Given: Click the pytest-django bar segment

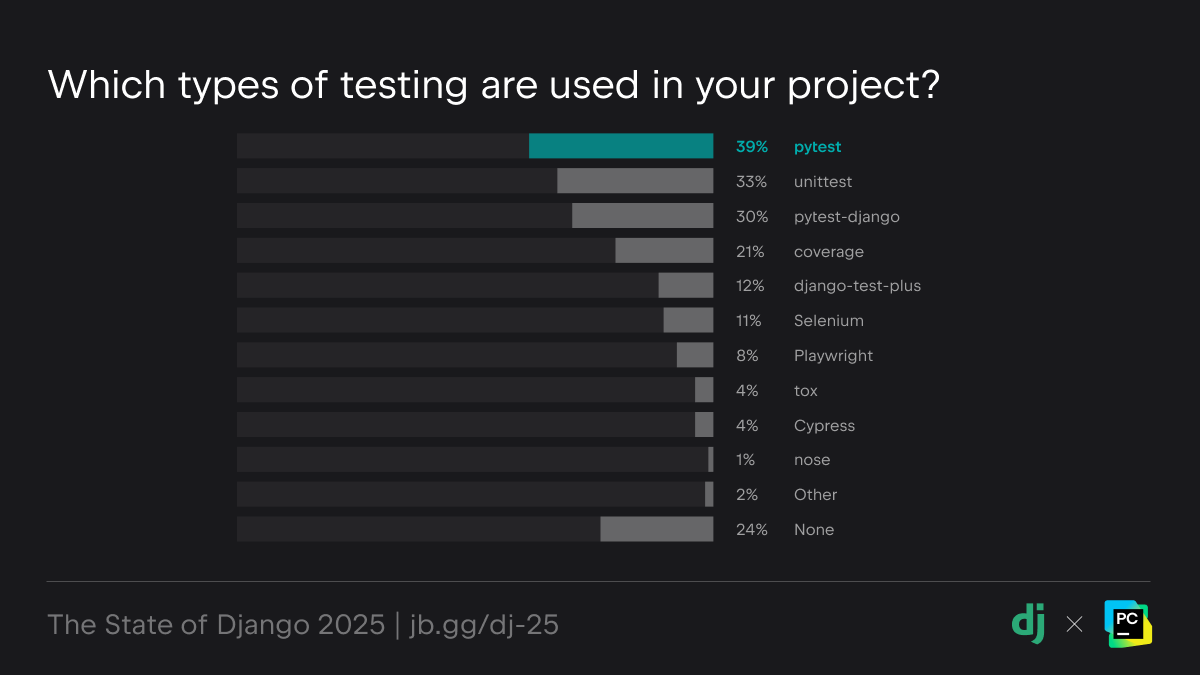Looking at the screenshot, I should [642, 216].
